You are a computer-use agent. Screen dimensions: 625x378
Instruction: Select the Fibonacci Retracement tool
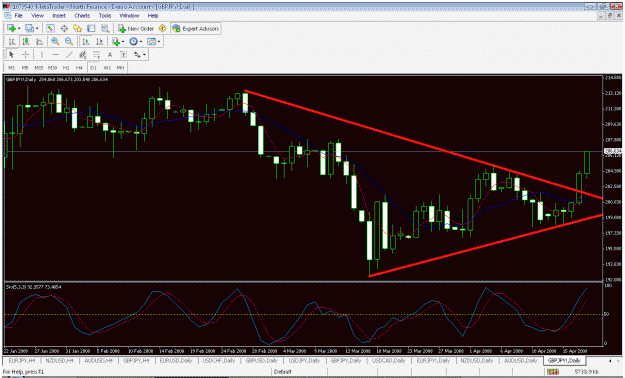tap(96, 54)
